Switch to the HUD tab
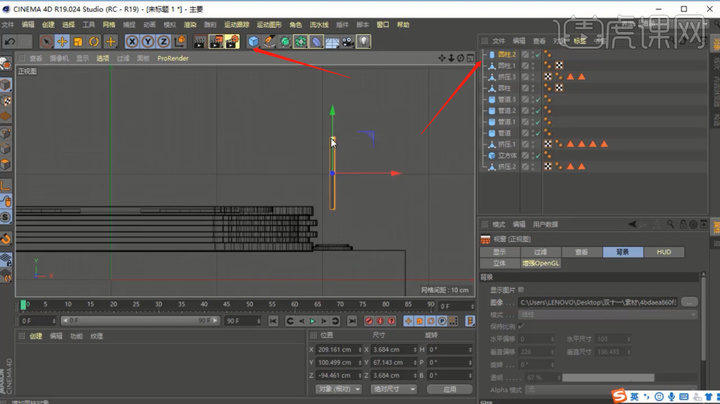Viewport: 720px width, 404px height. coord(664,252)
